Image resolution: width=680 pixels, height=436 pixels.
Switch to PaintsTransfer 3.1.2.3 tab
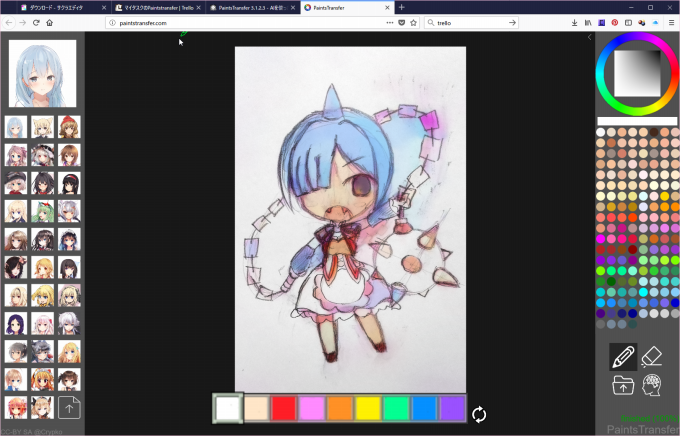[x=253, y=7]
